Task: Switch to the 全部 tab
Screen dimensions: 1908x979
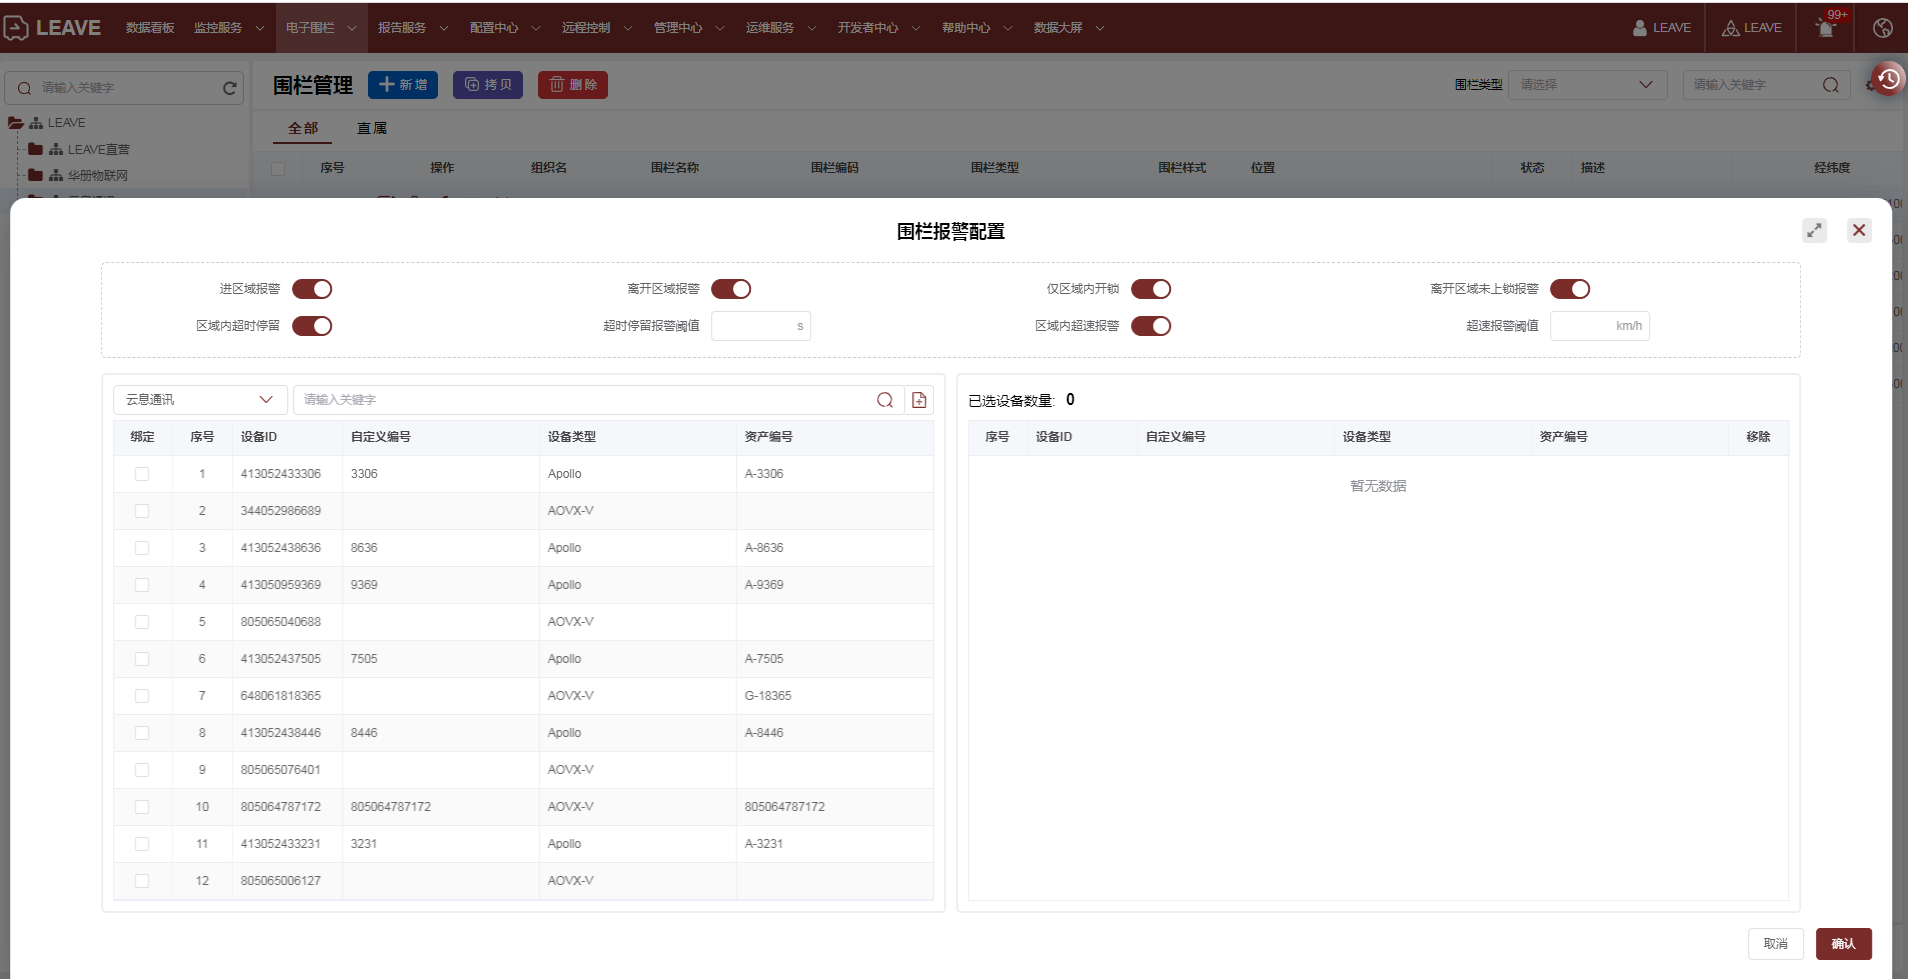Action: coord(303,128)
